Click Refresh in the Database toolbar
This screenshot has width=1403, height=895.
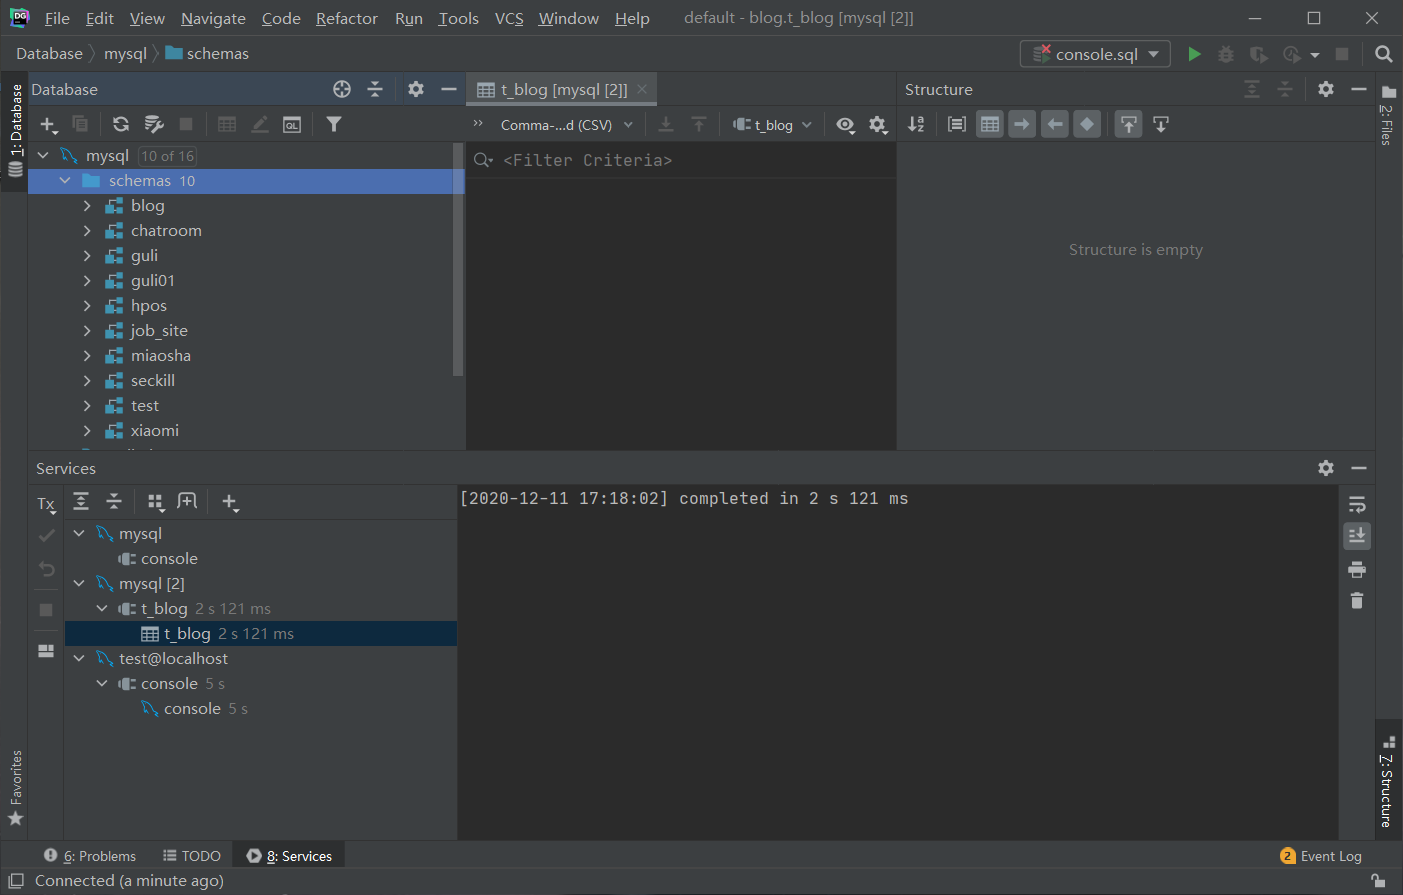(121, 124)
